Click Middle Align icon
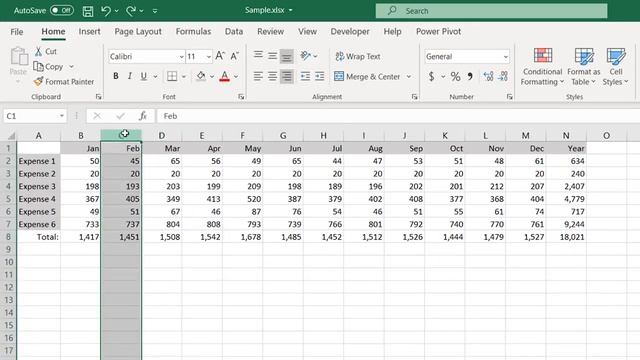The height and width of the screenshot is (360, 640). pyautogui.click(x=272, y=56)
